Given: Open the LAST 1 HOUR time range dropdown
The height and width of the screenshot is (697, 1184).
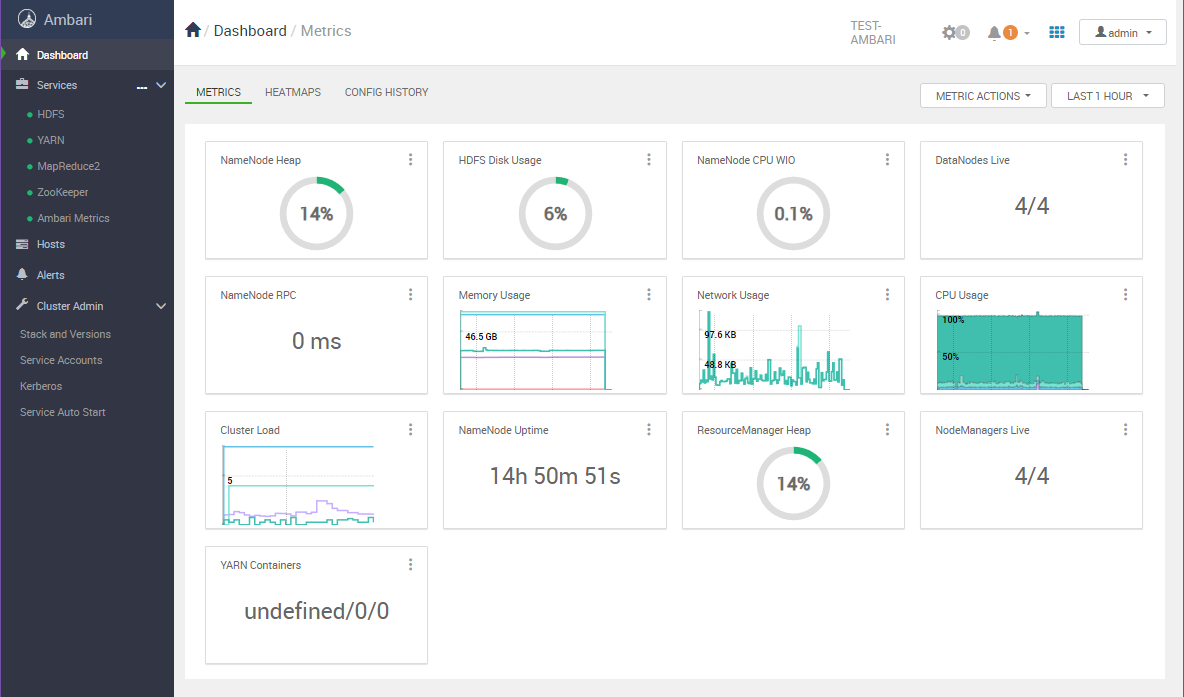Looking at the screenshot, I should (1107, 95).
